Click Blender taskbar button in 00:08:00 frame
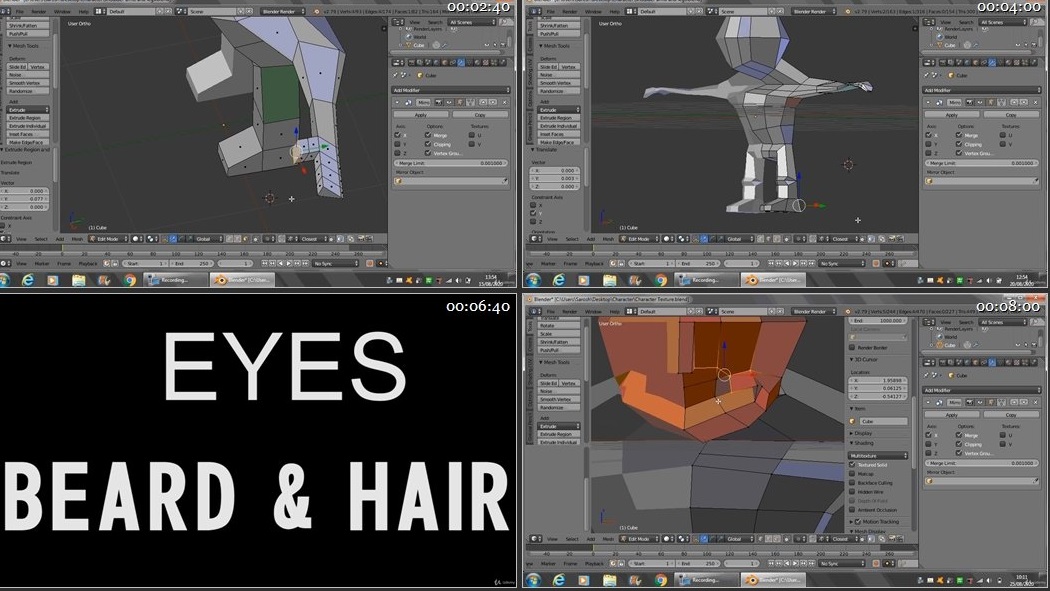The height and width of the screenshot is (591, 1050). (773, 580)
